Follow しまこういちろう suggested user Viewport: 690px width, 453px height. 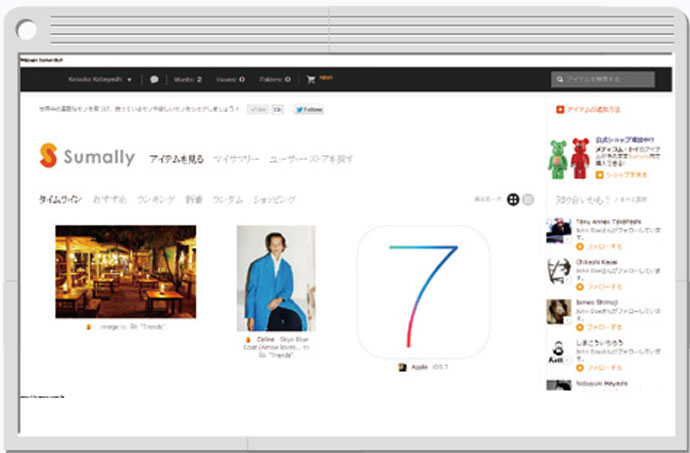tap(600, 368)
